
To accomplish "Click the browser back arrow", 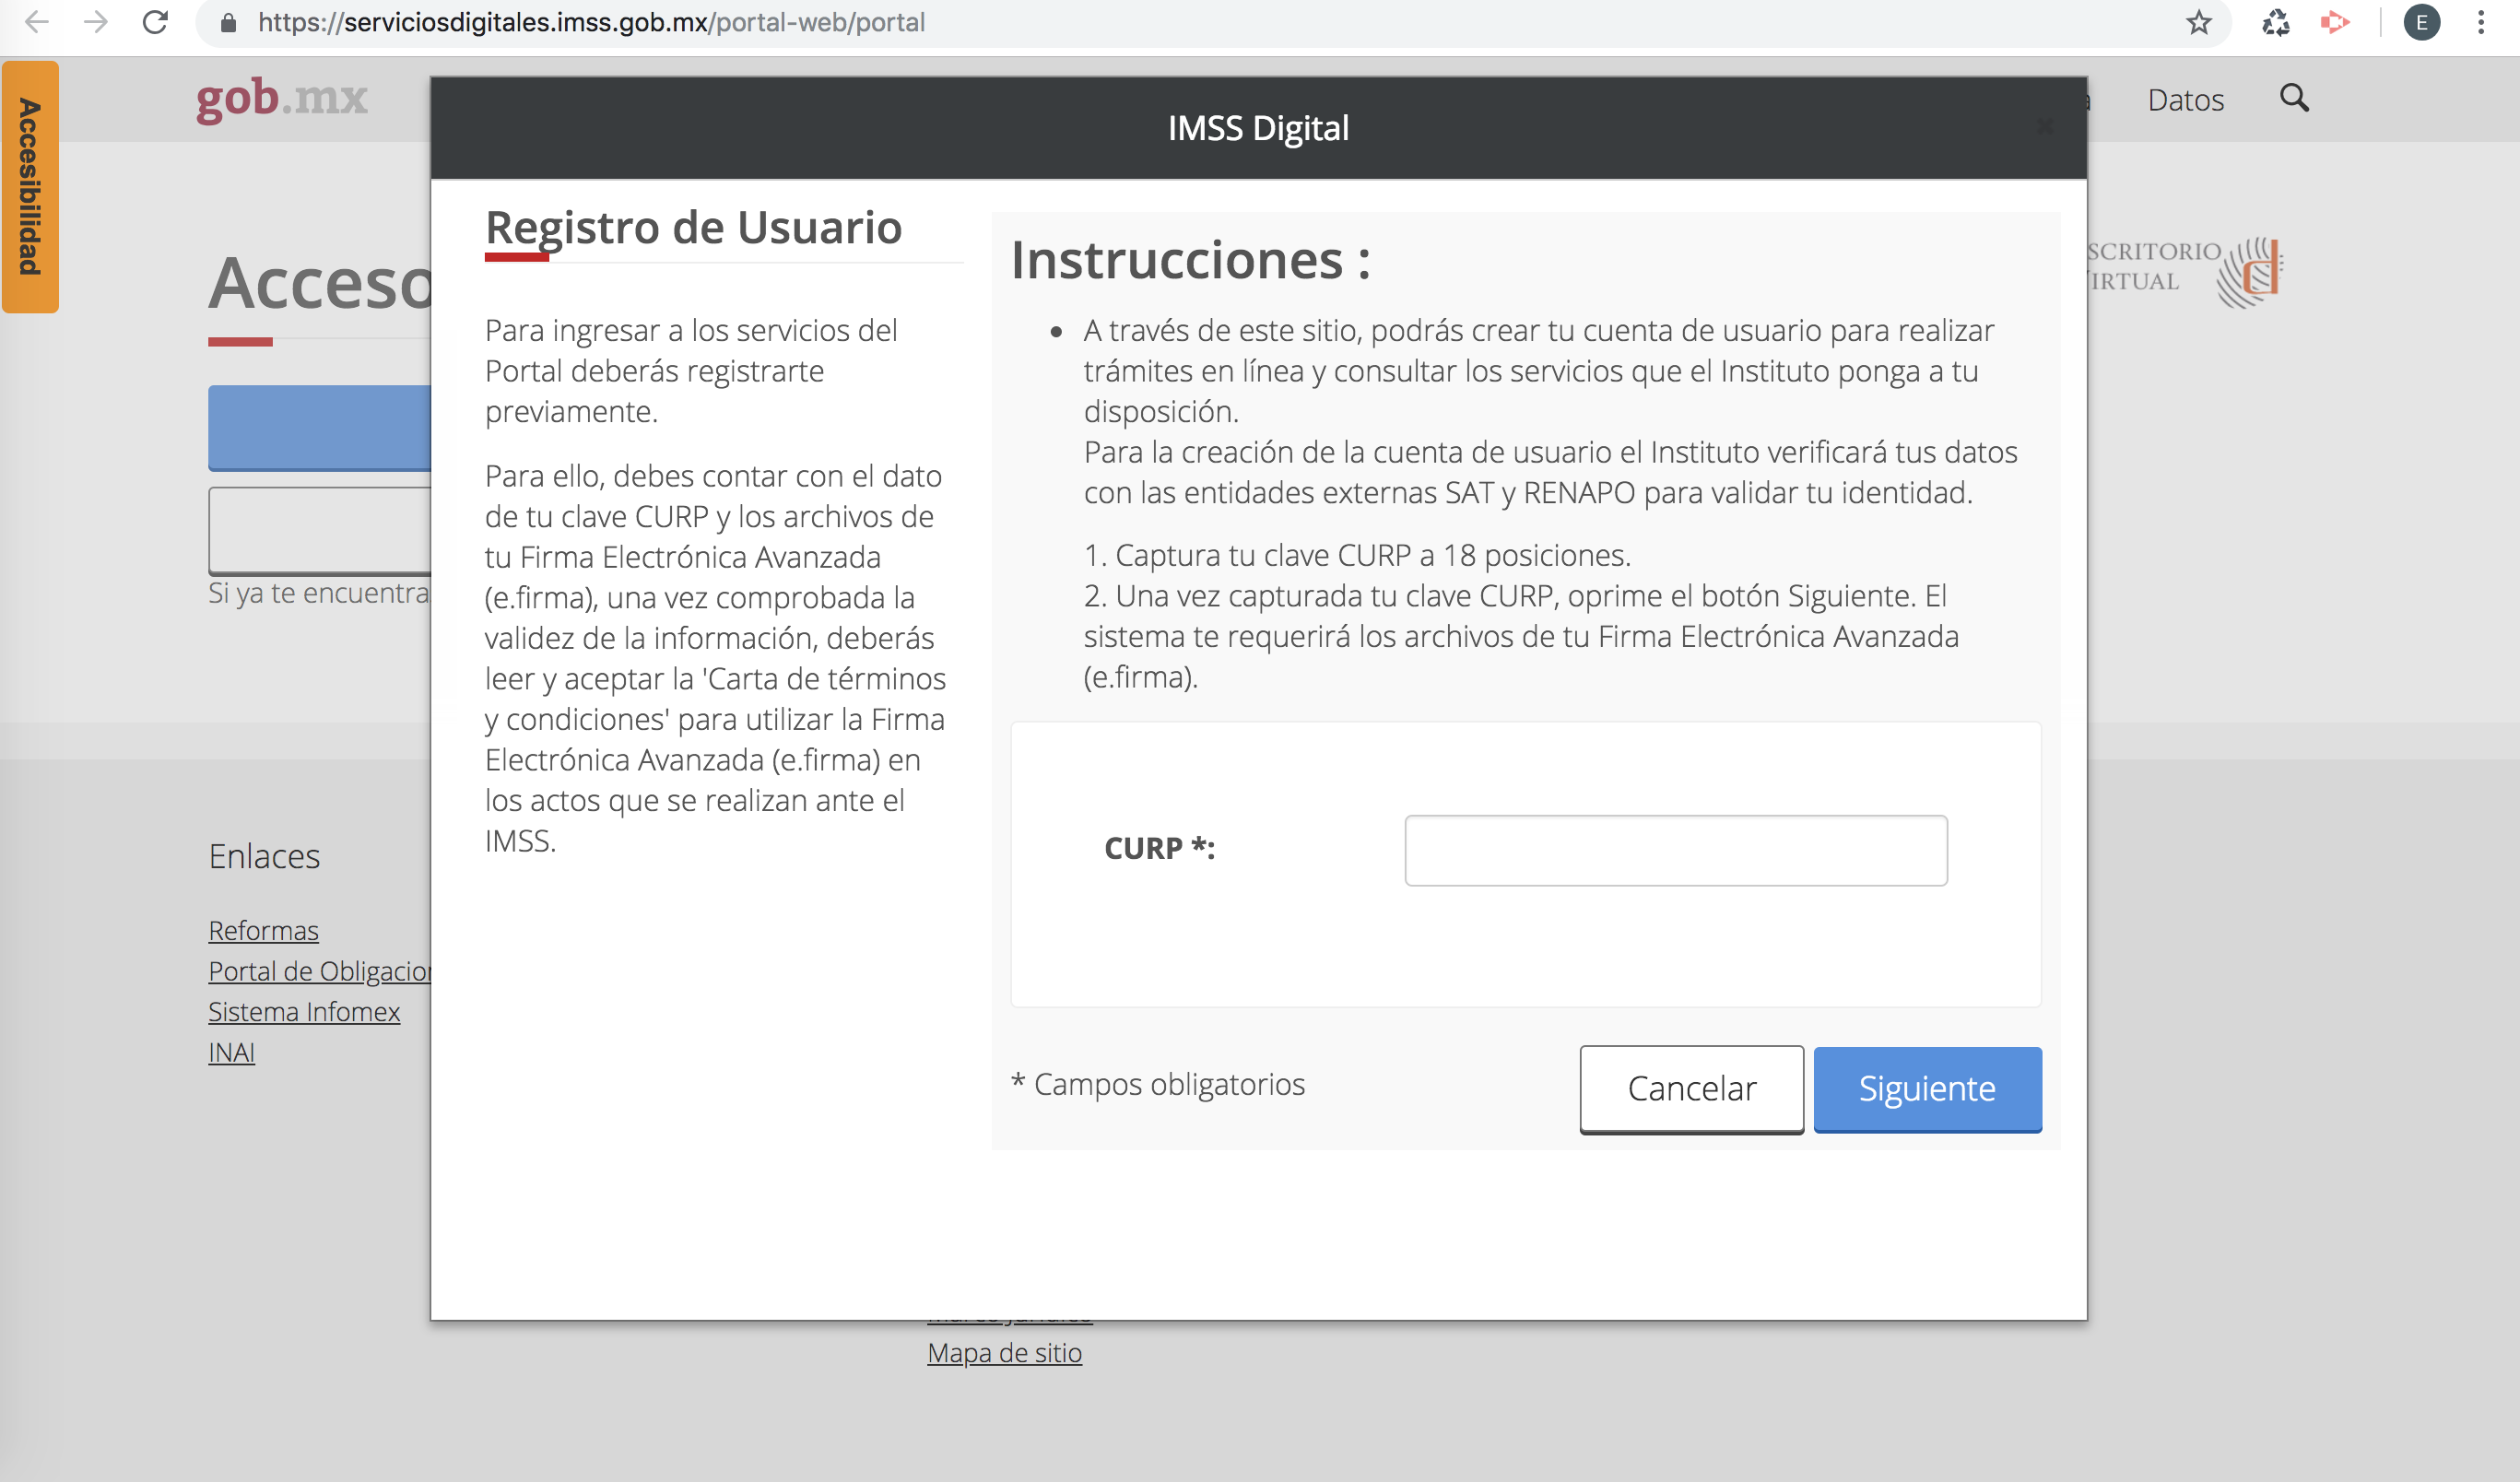I will 37,22.
